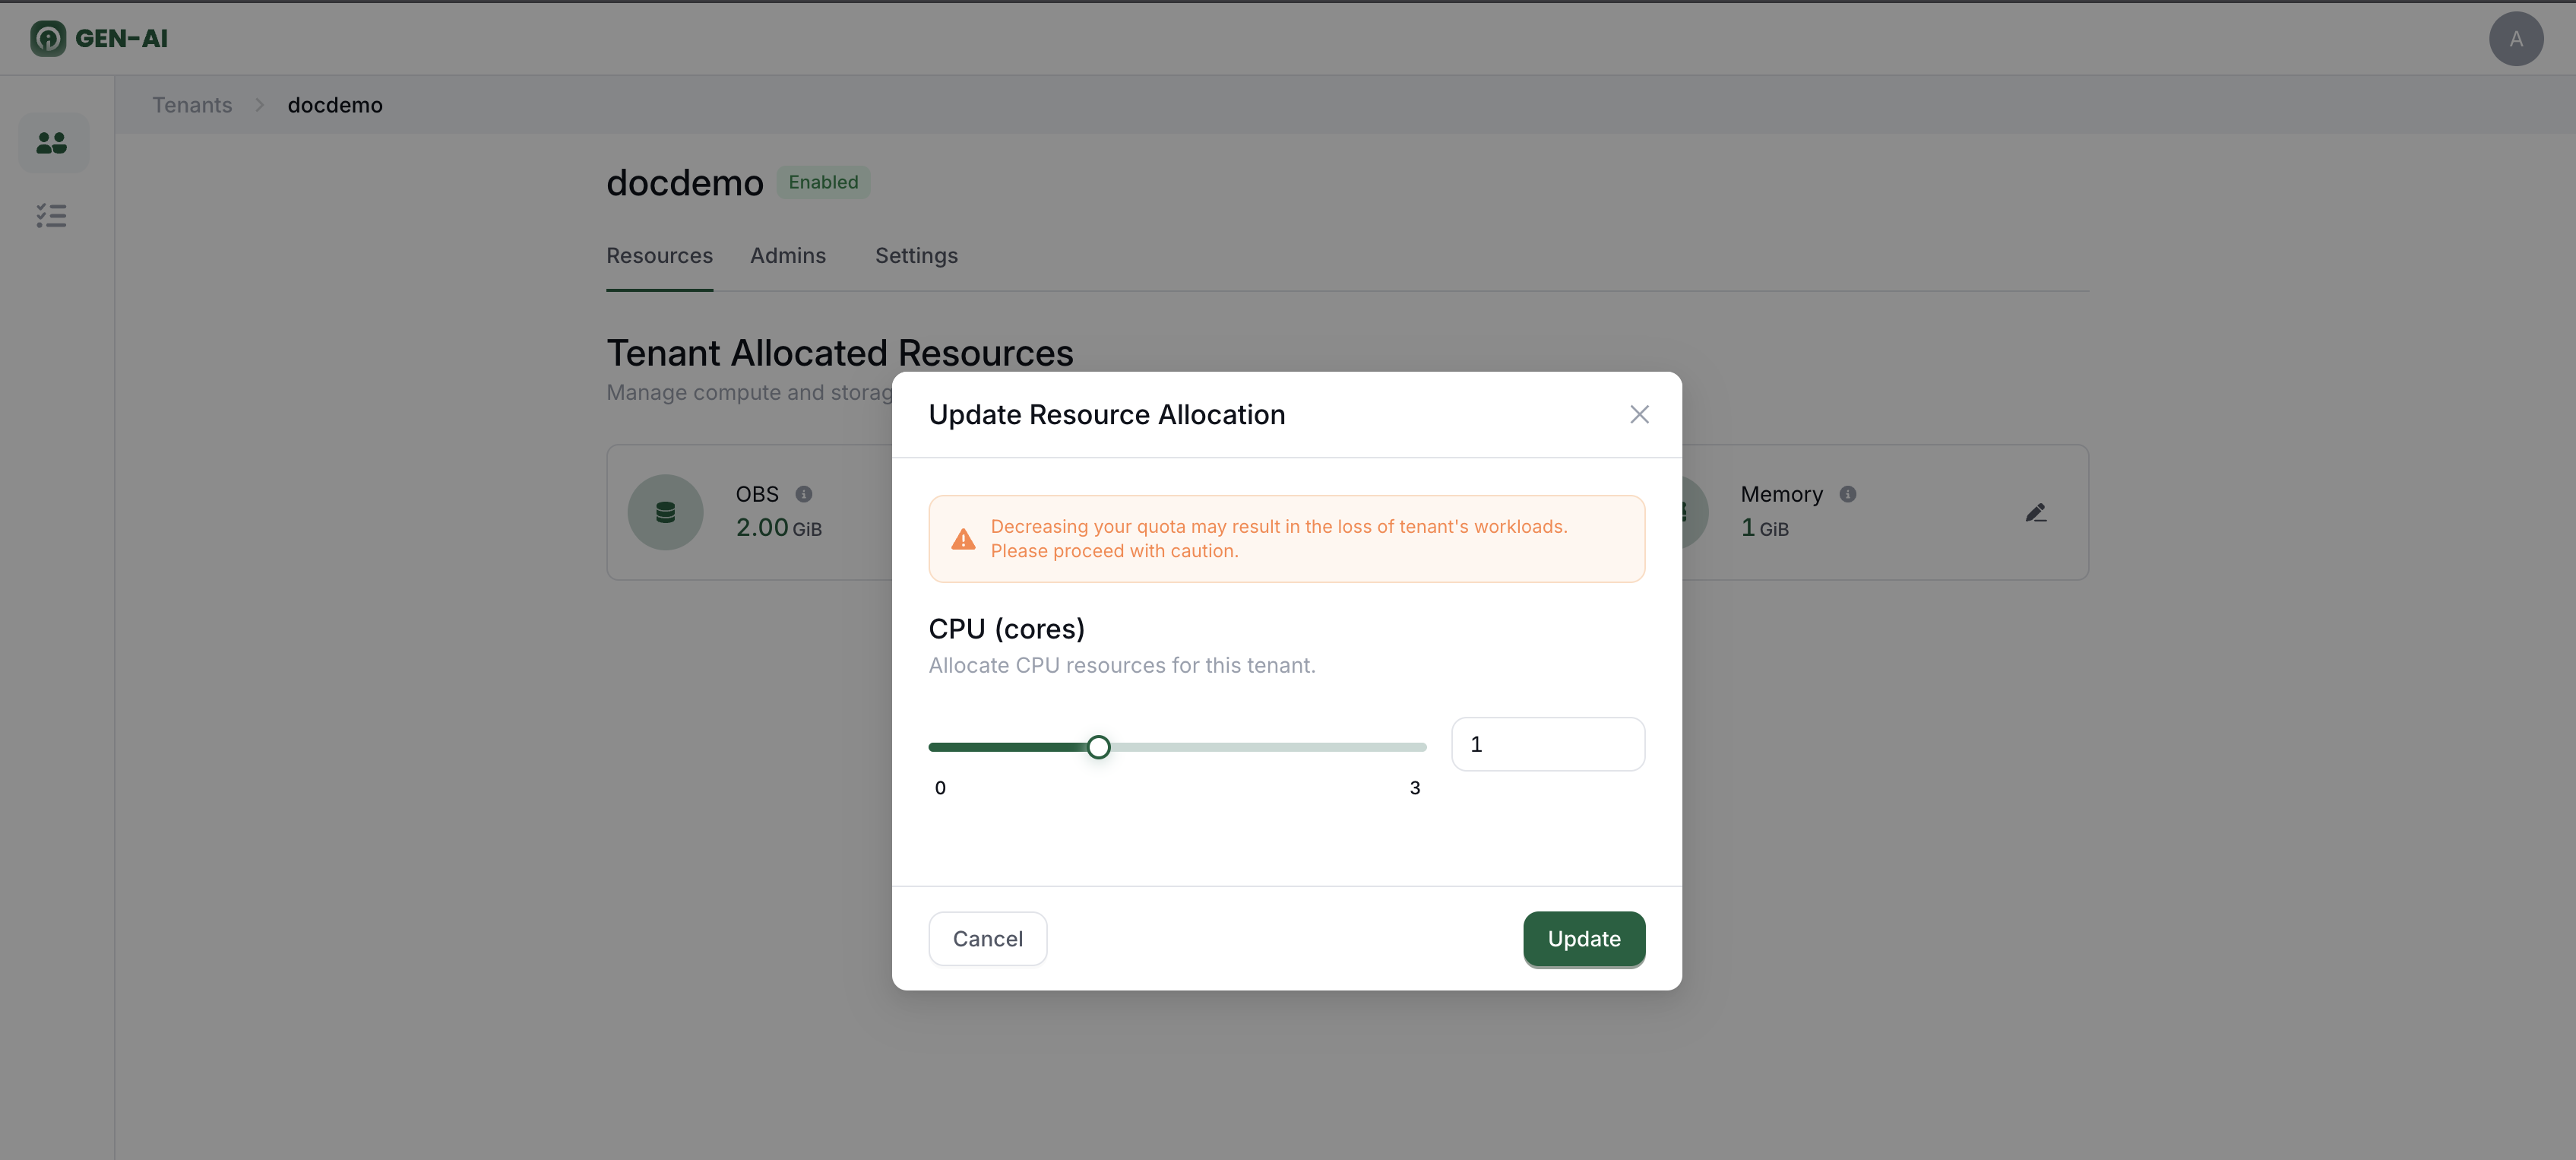Screen dimensions: 2576x1160
Task: Click the Memory edit pencil icon
Action: pyautogui.click(x=2035, y=512)
